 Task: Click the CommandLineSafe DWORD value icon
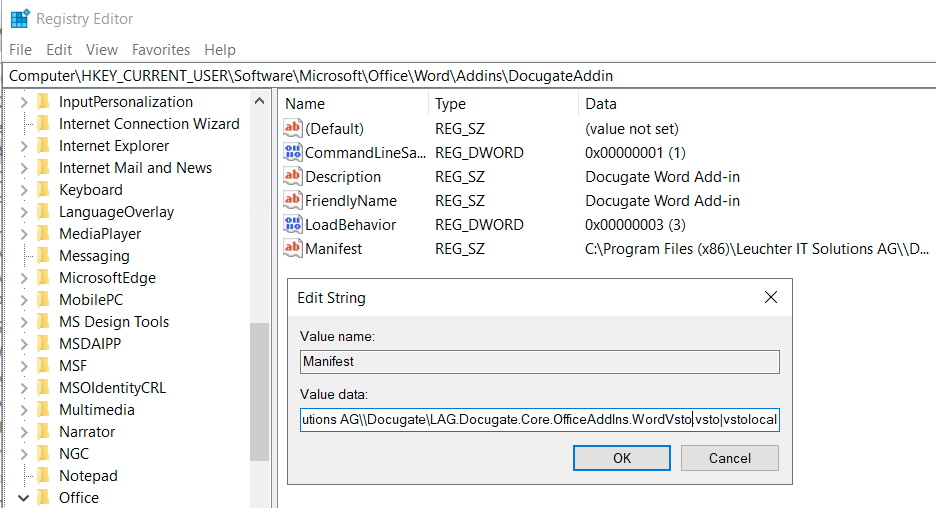click(292, 152)
